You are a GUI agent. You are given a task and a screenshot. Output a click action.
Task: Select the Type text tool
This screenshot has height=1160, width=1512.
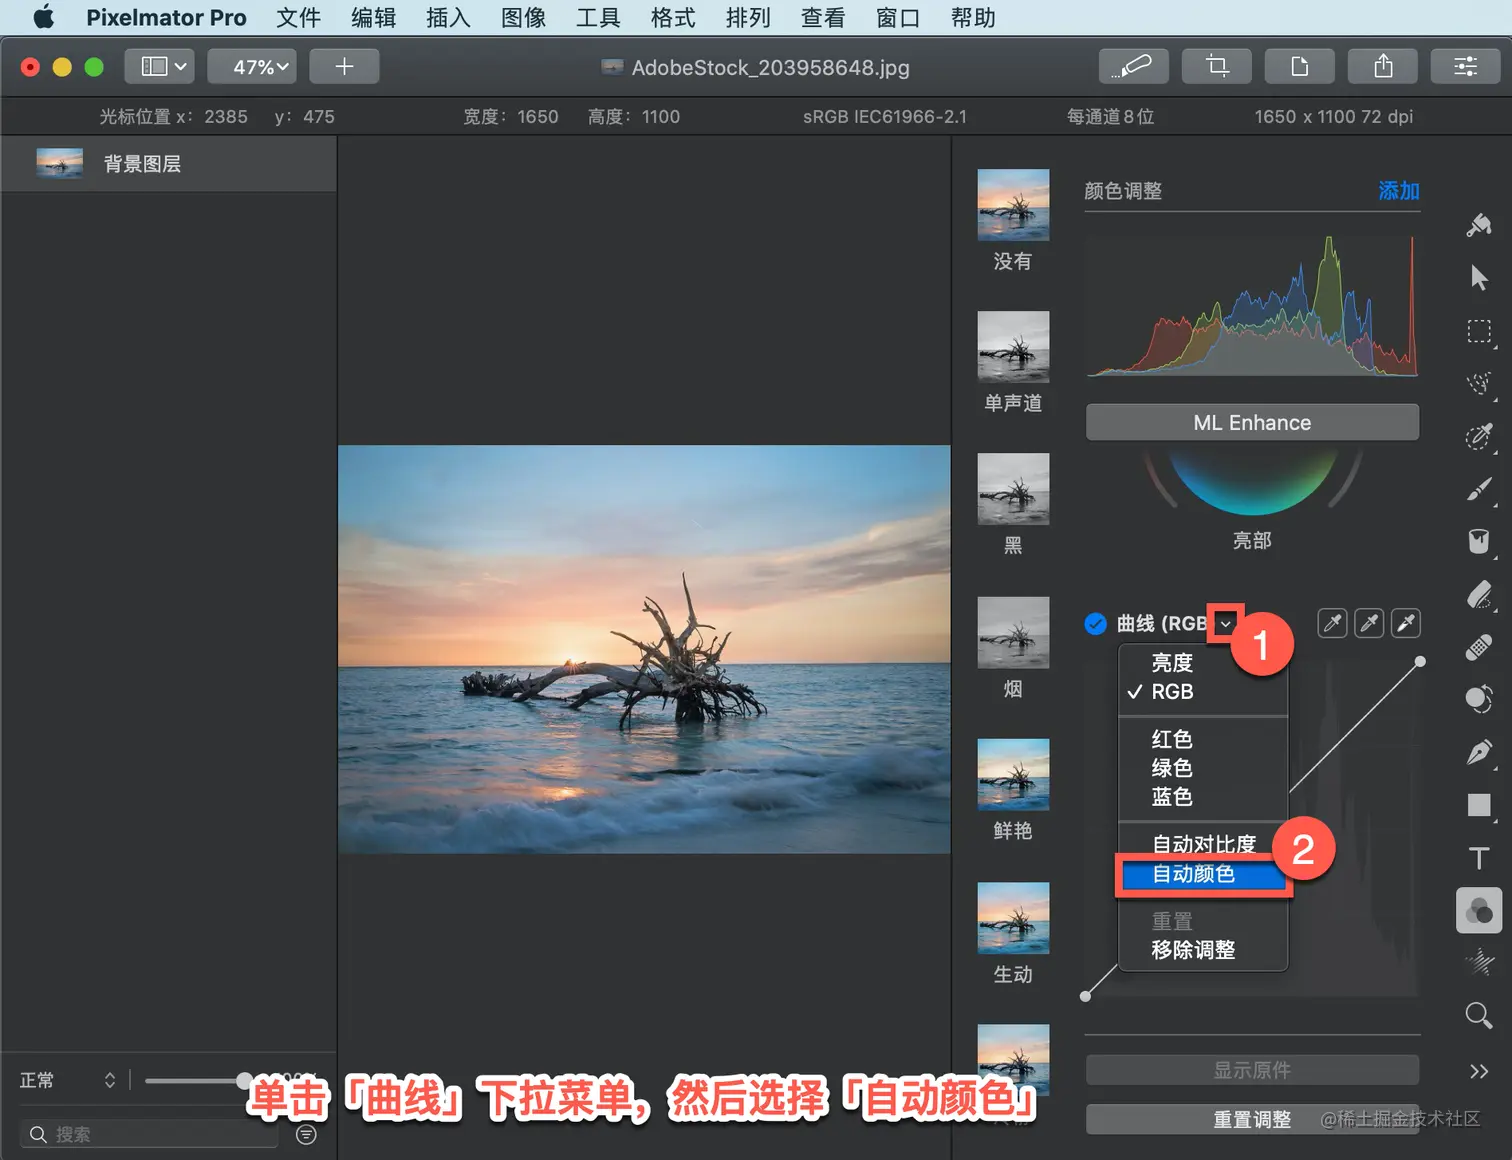pyautogui.click(x=1479, y=858)
